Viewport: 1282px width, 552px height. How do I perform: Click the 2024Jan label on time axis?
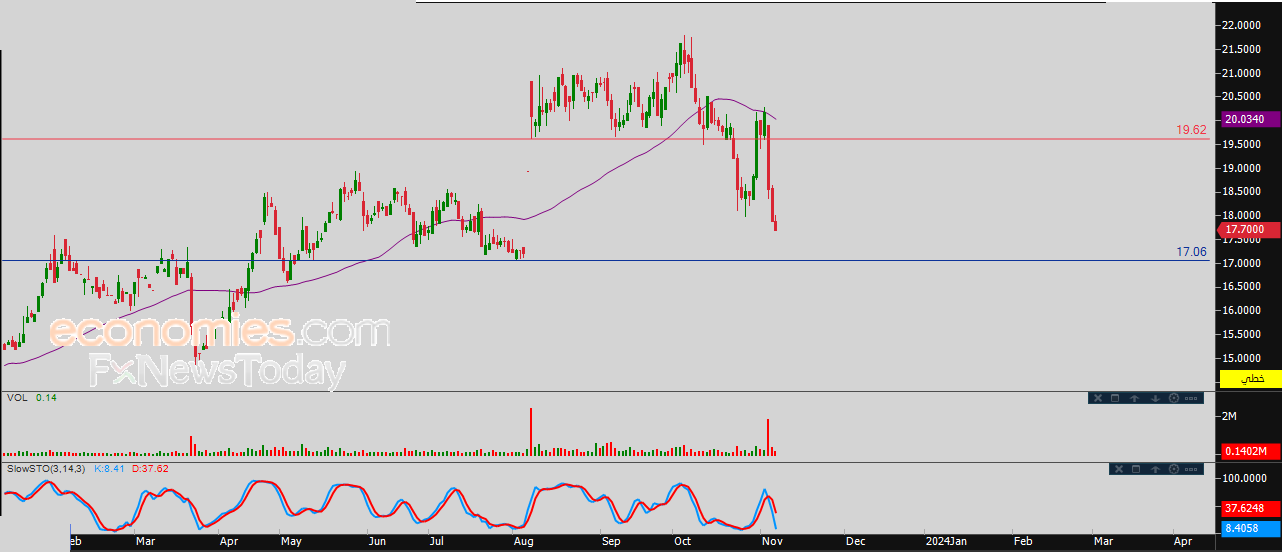click(945, 541)
